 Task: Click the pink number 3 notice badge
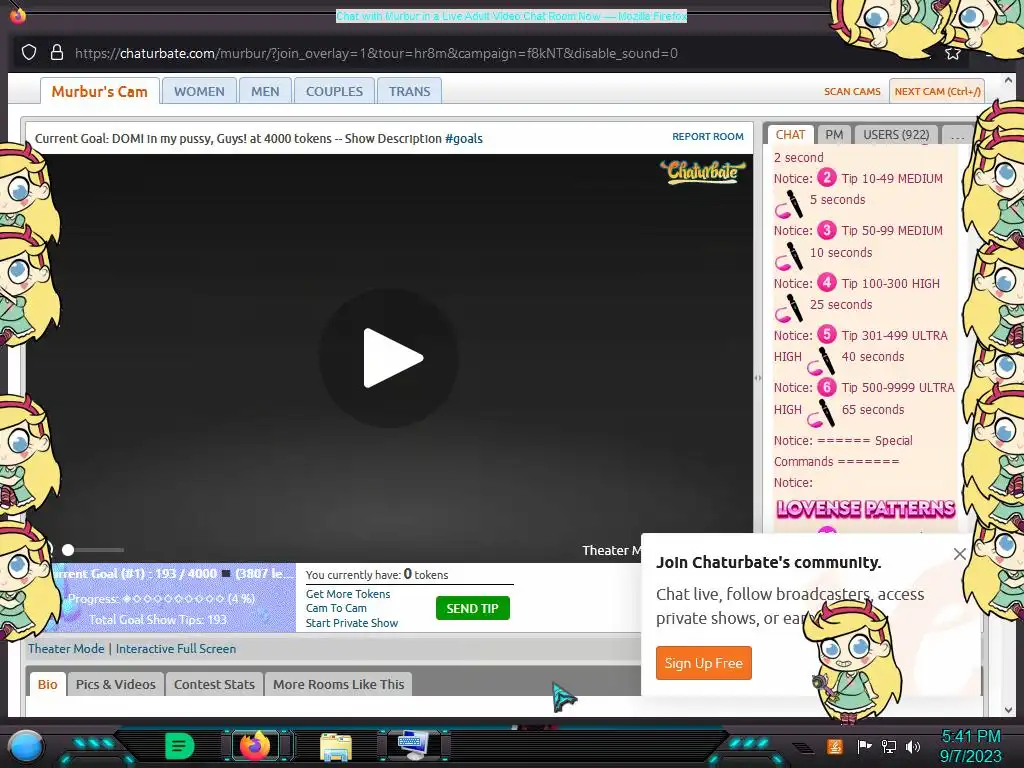[827, 230]
